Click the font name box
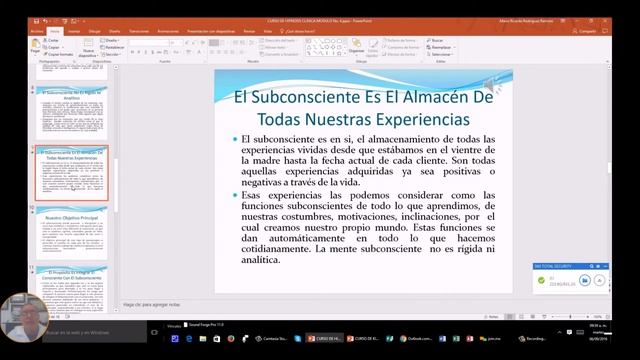Viewport: 640px width, 360px height. (x=149, y=42)
